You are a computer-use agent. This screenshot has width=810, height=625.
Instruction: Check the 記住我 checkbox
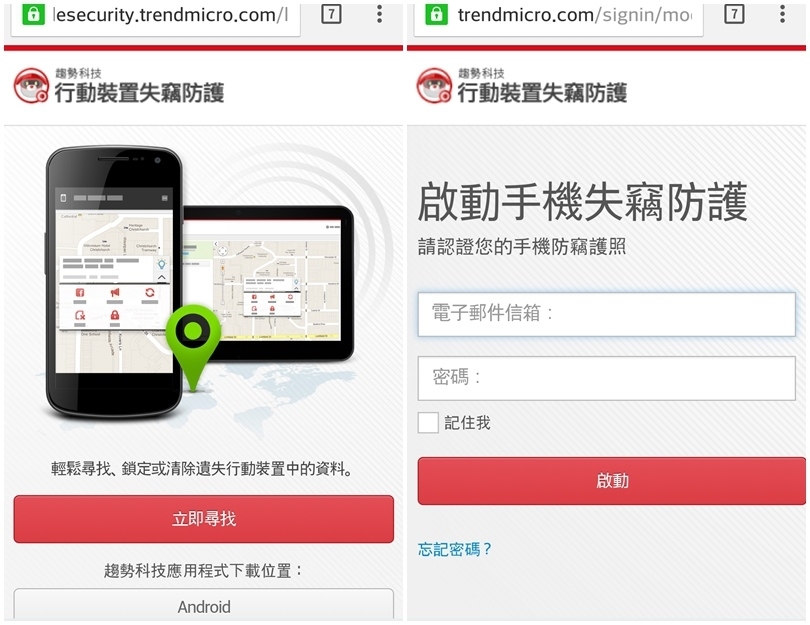tap(428, 423)
